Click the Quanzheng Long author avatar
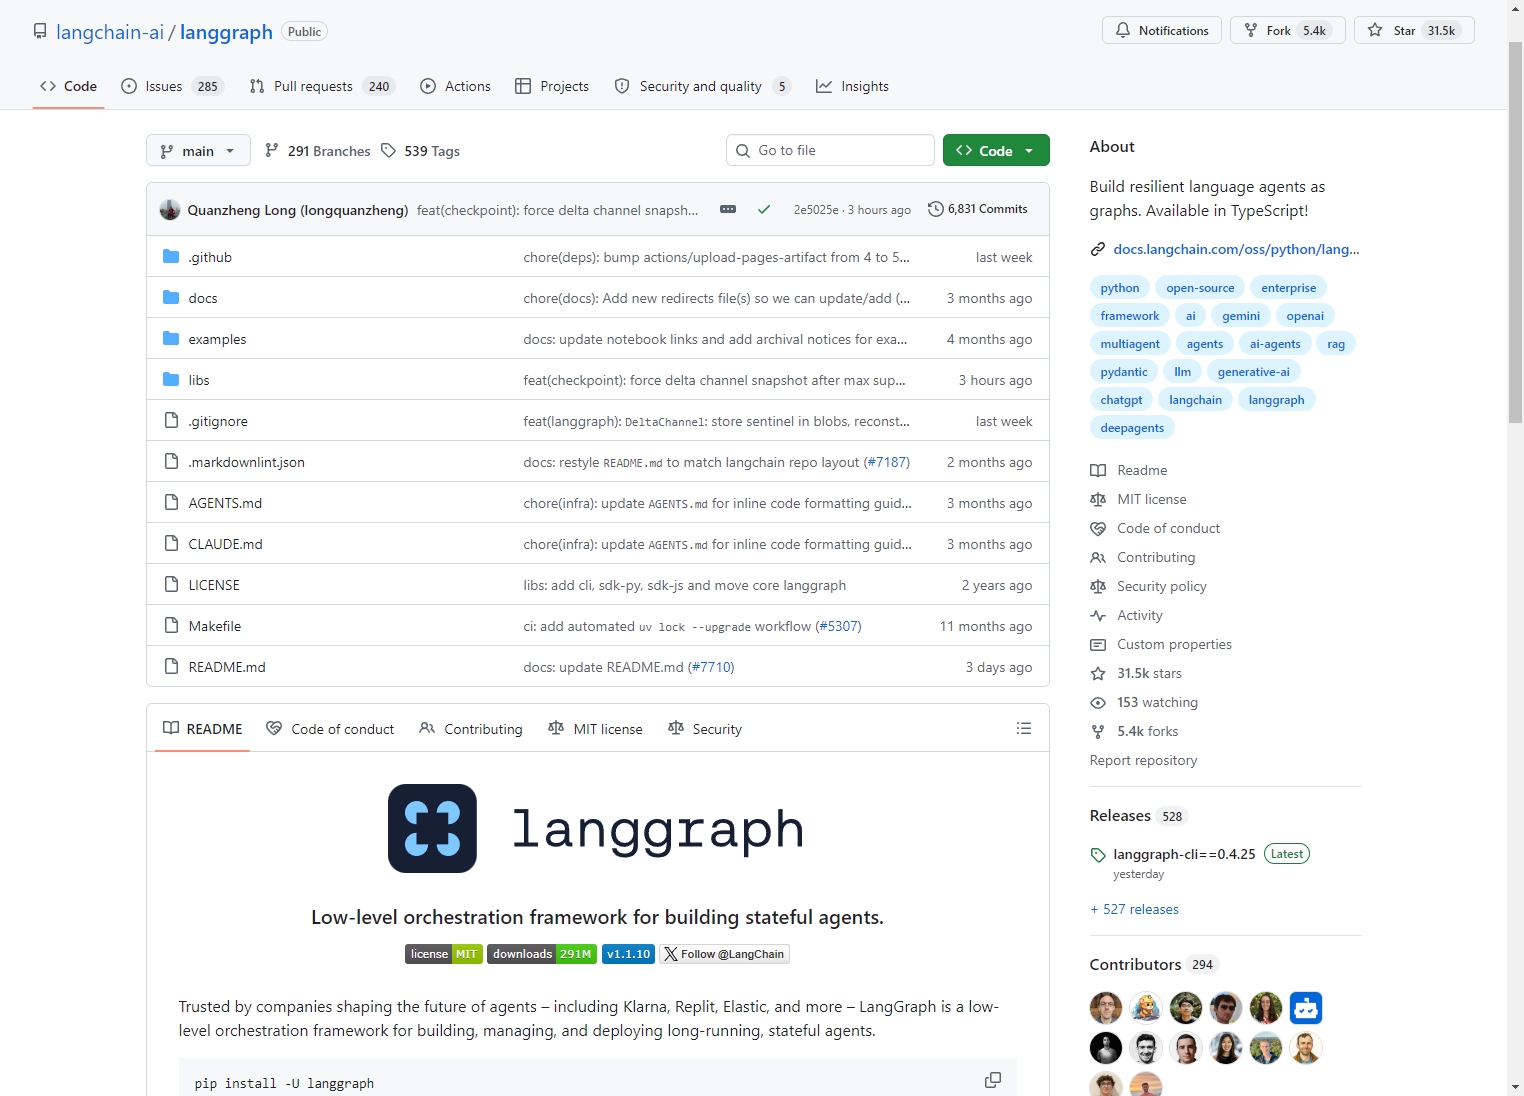Image resolution: width=1524 pixels, height=1096 pixels. [170, 209]
